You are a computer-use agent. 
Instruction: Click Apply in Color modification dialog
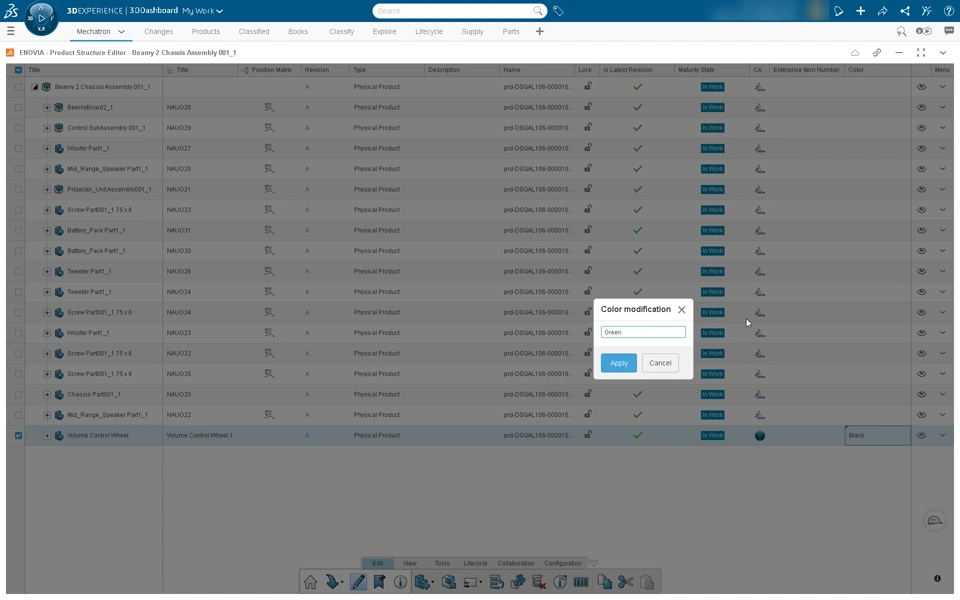coord(618,363)
